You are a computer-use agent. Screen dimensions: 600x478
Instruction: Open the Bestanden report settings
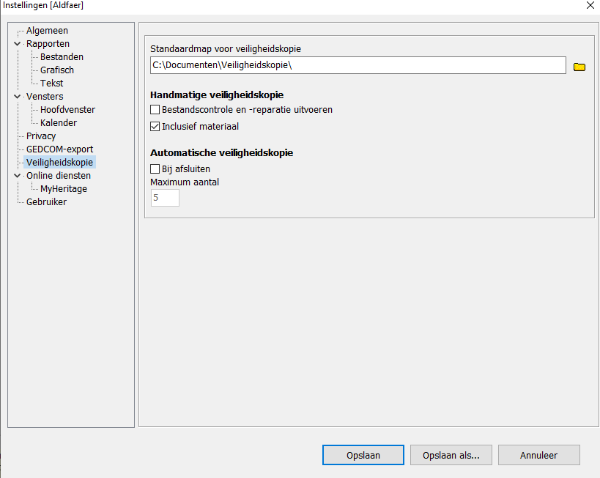[62, 57]
